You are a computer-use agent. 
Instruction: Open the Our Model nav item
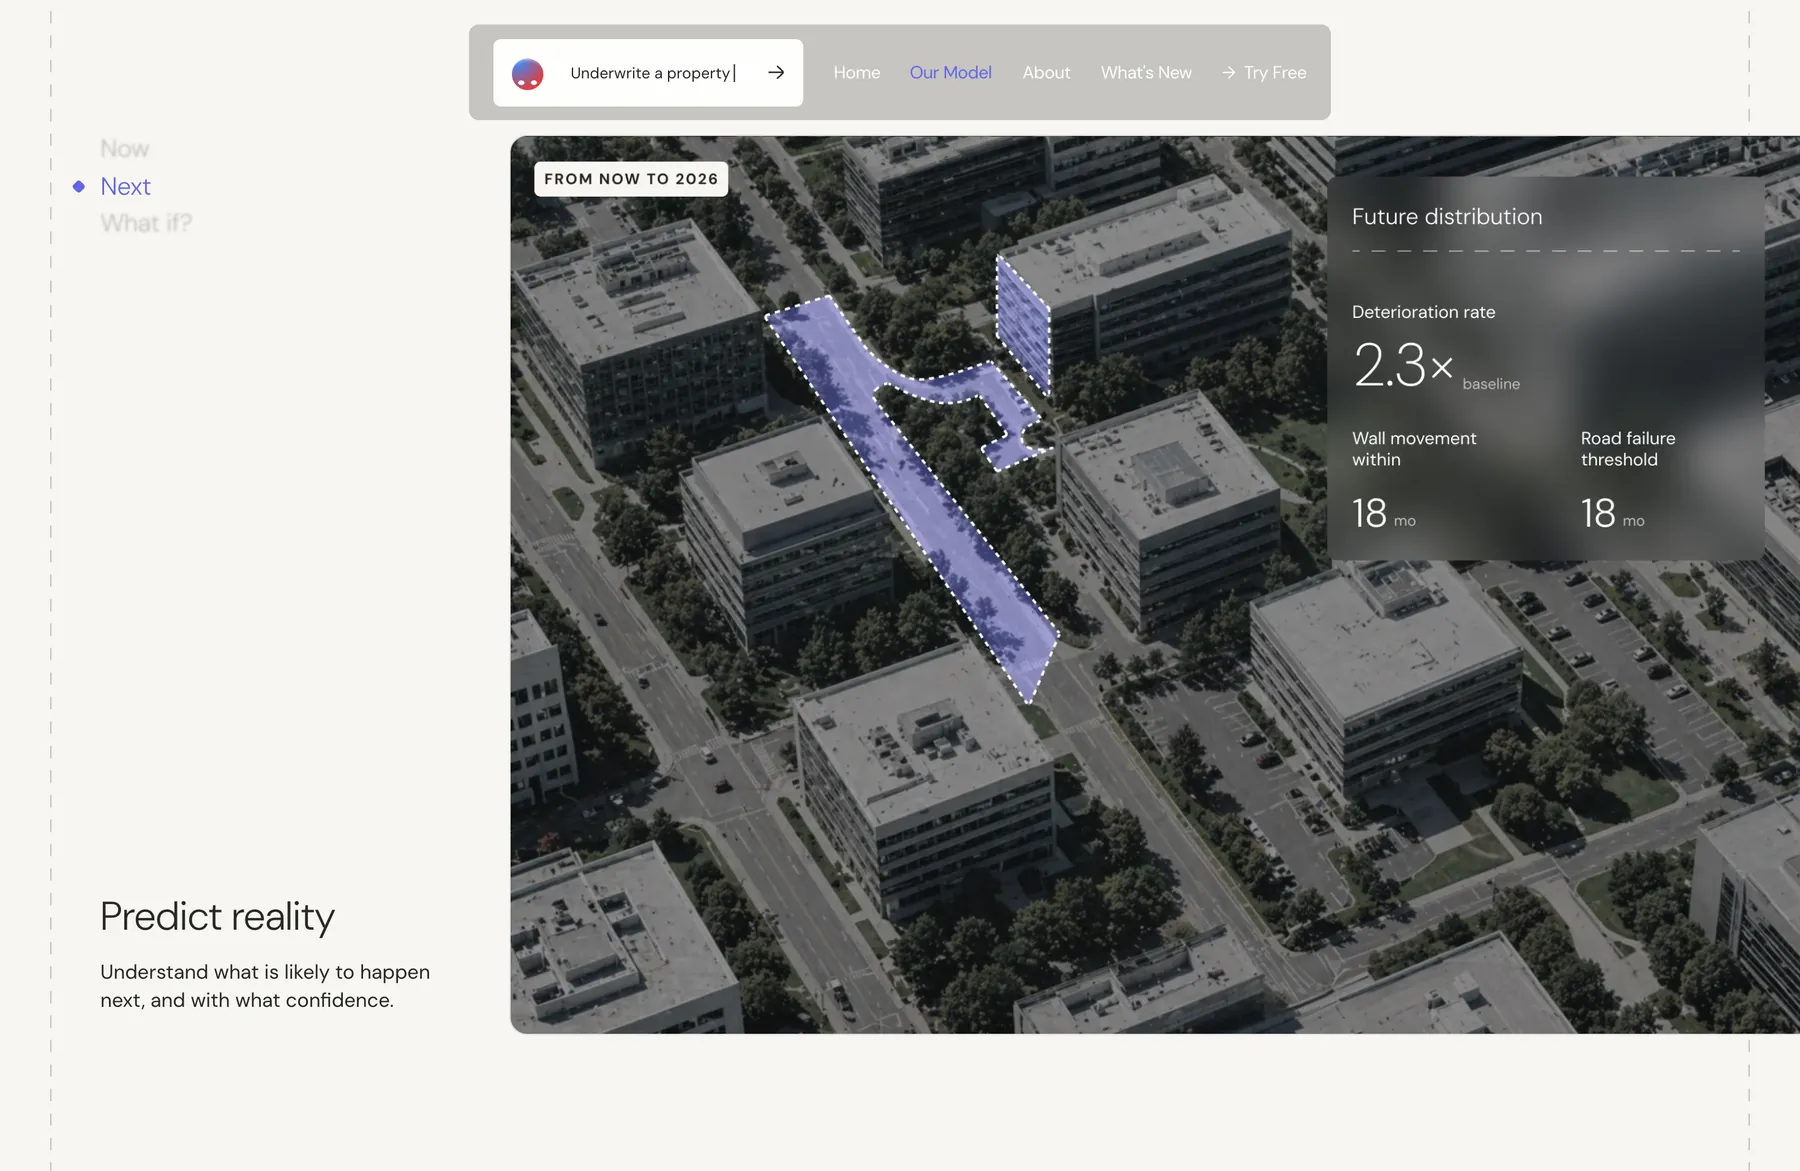click(x=950, y=72)
